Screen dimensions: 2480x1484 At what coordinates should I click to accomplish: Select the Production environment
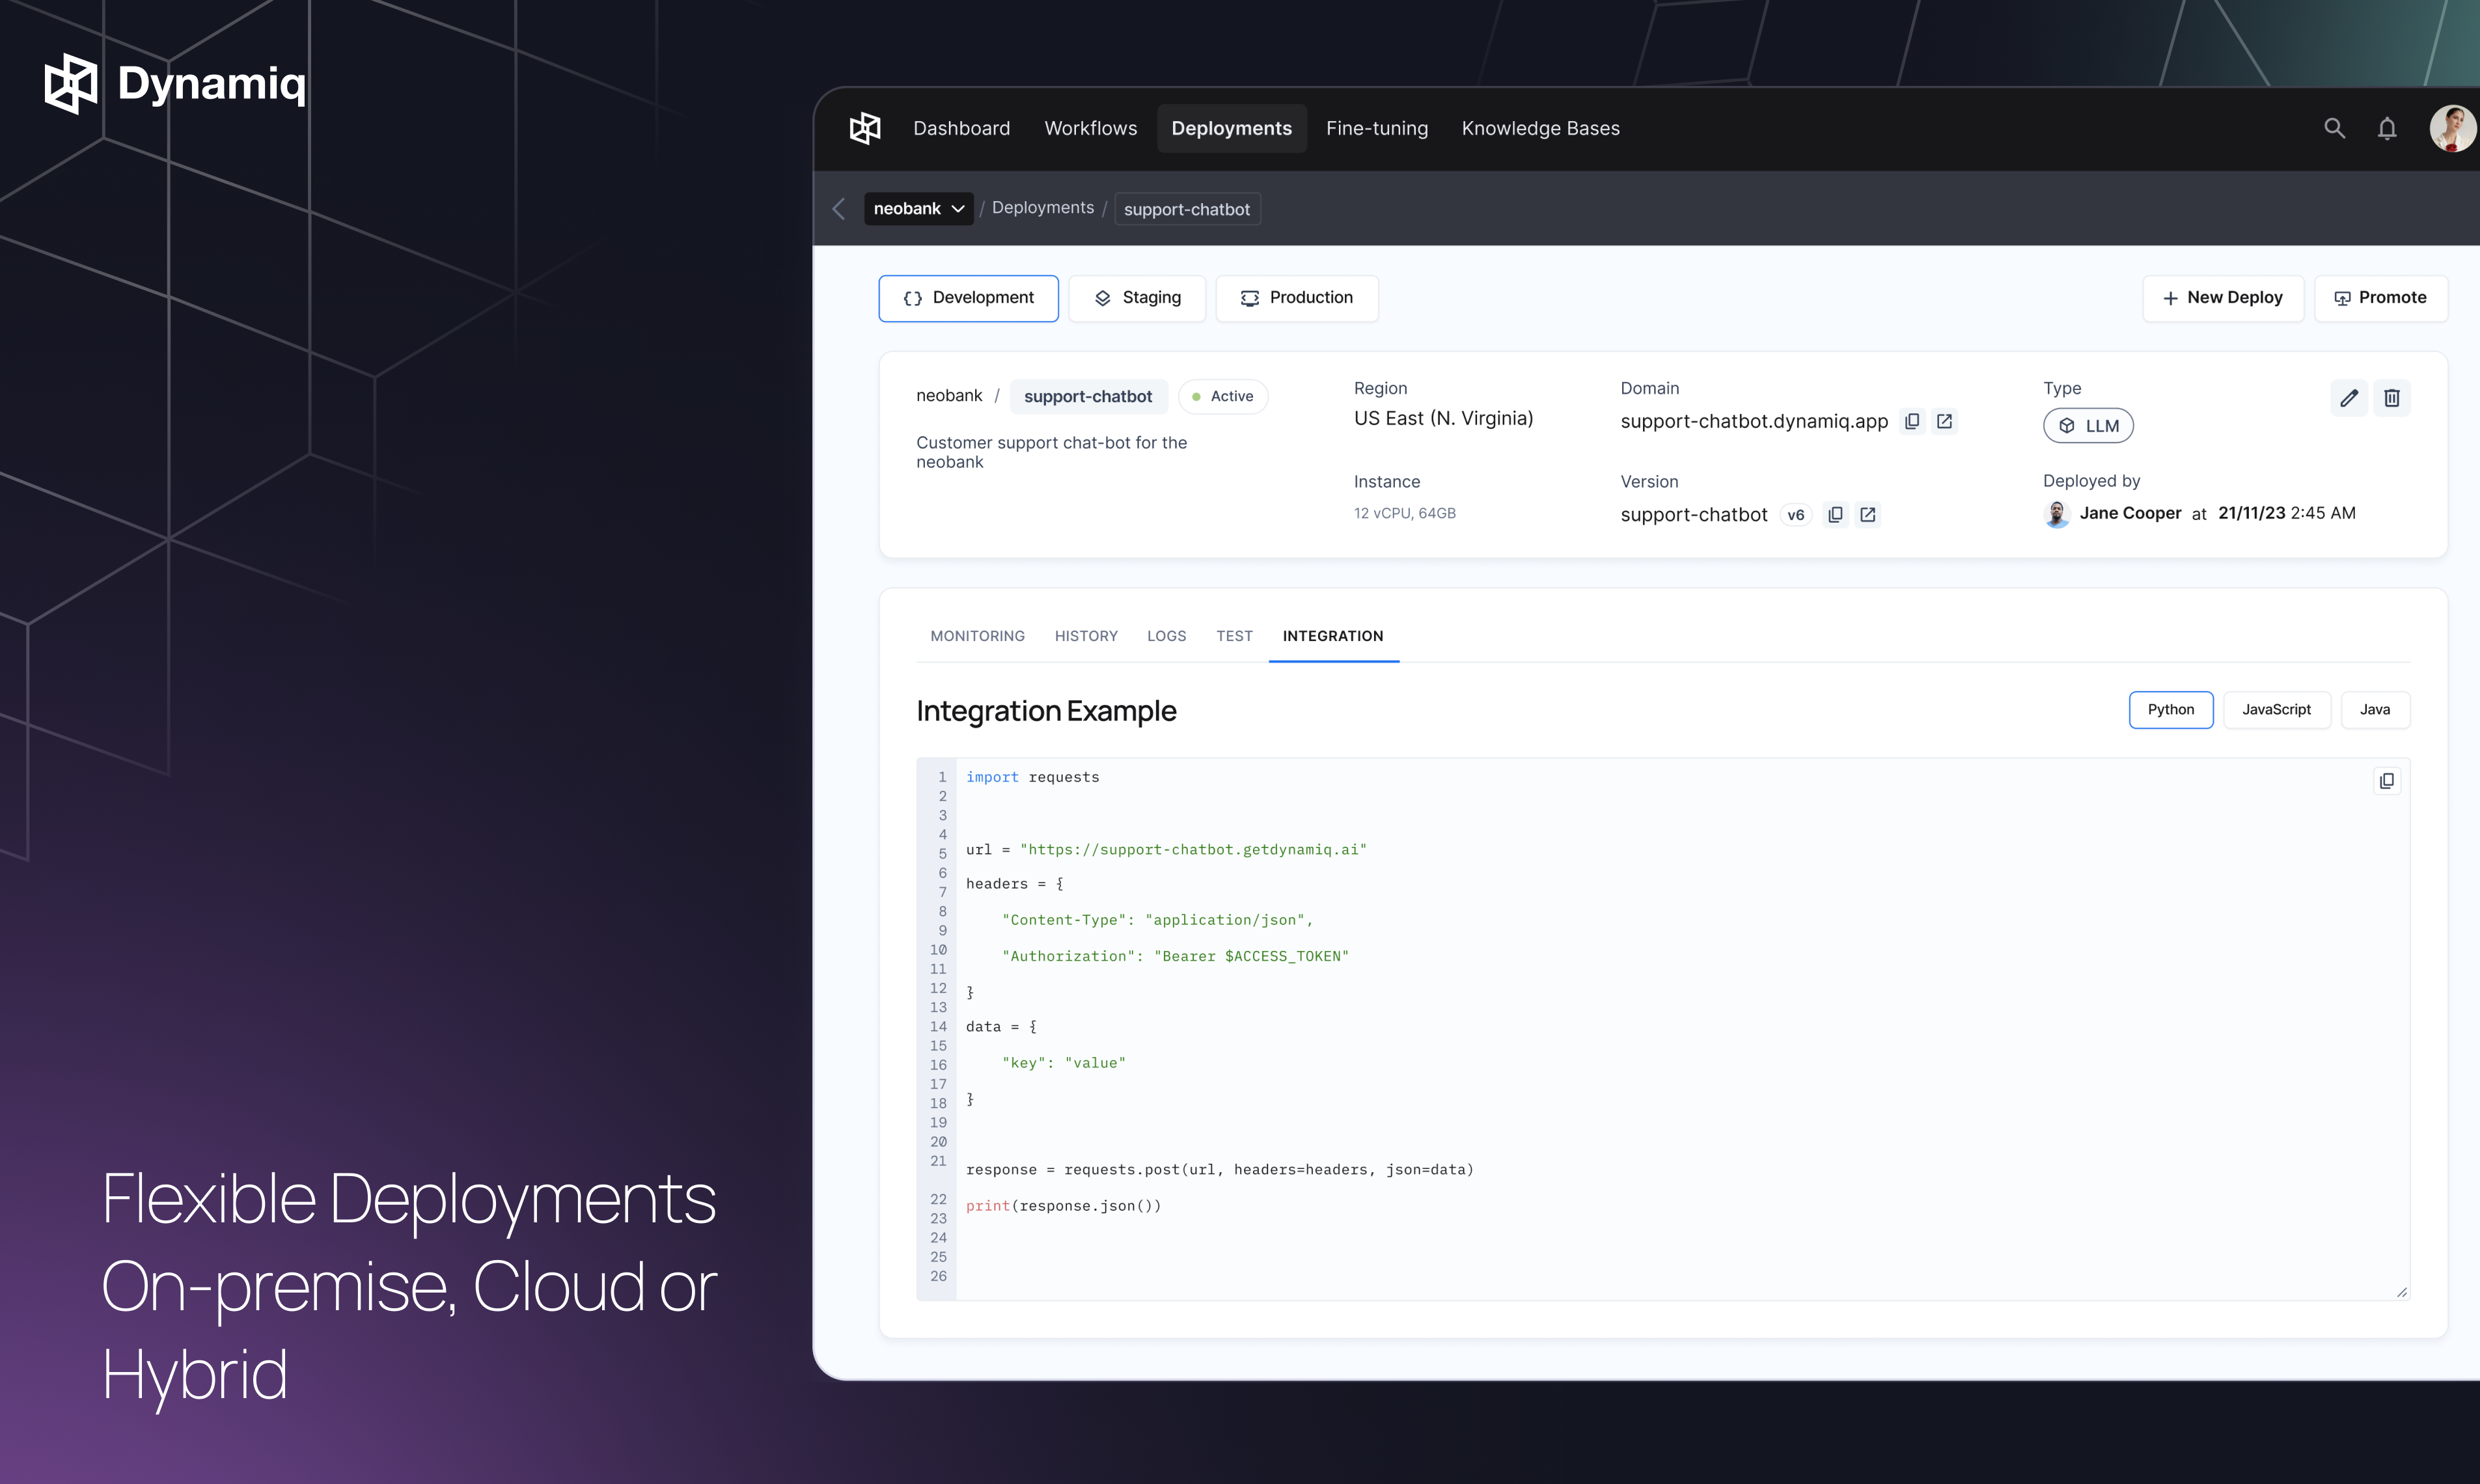click(1296, 298)
